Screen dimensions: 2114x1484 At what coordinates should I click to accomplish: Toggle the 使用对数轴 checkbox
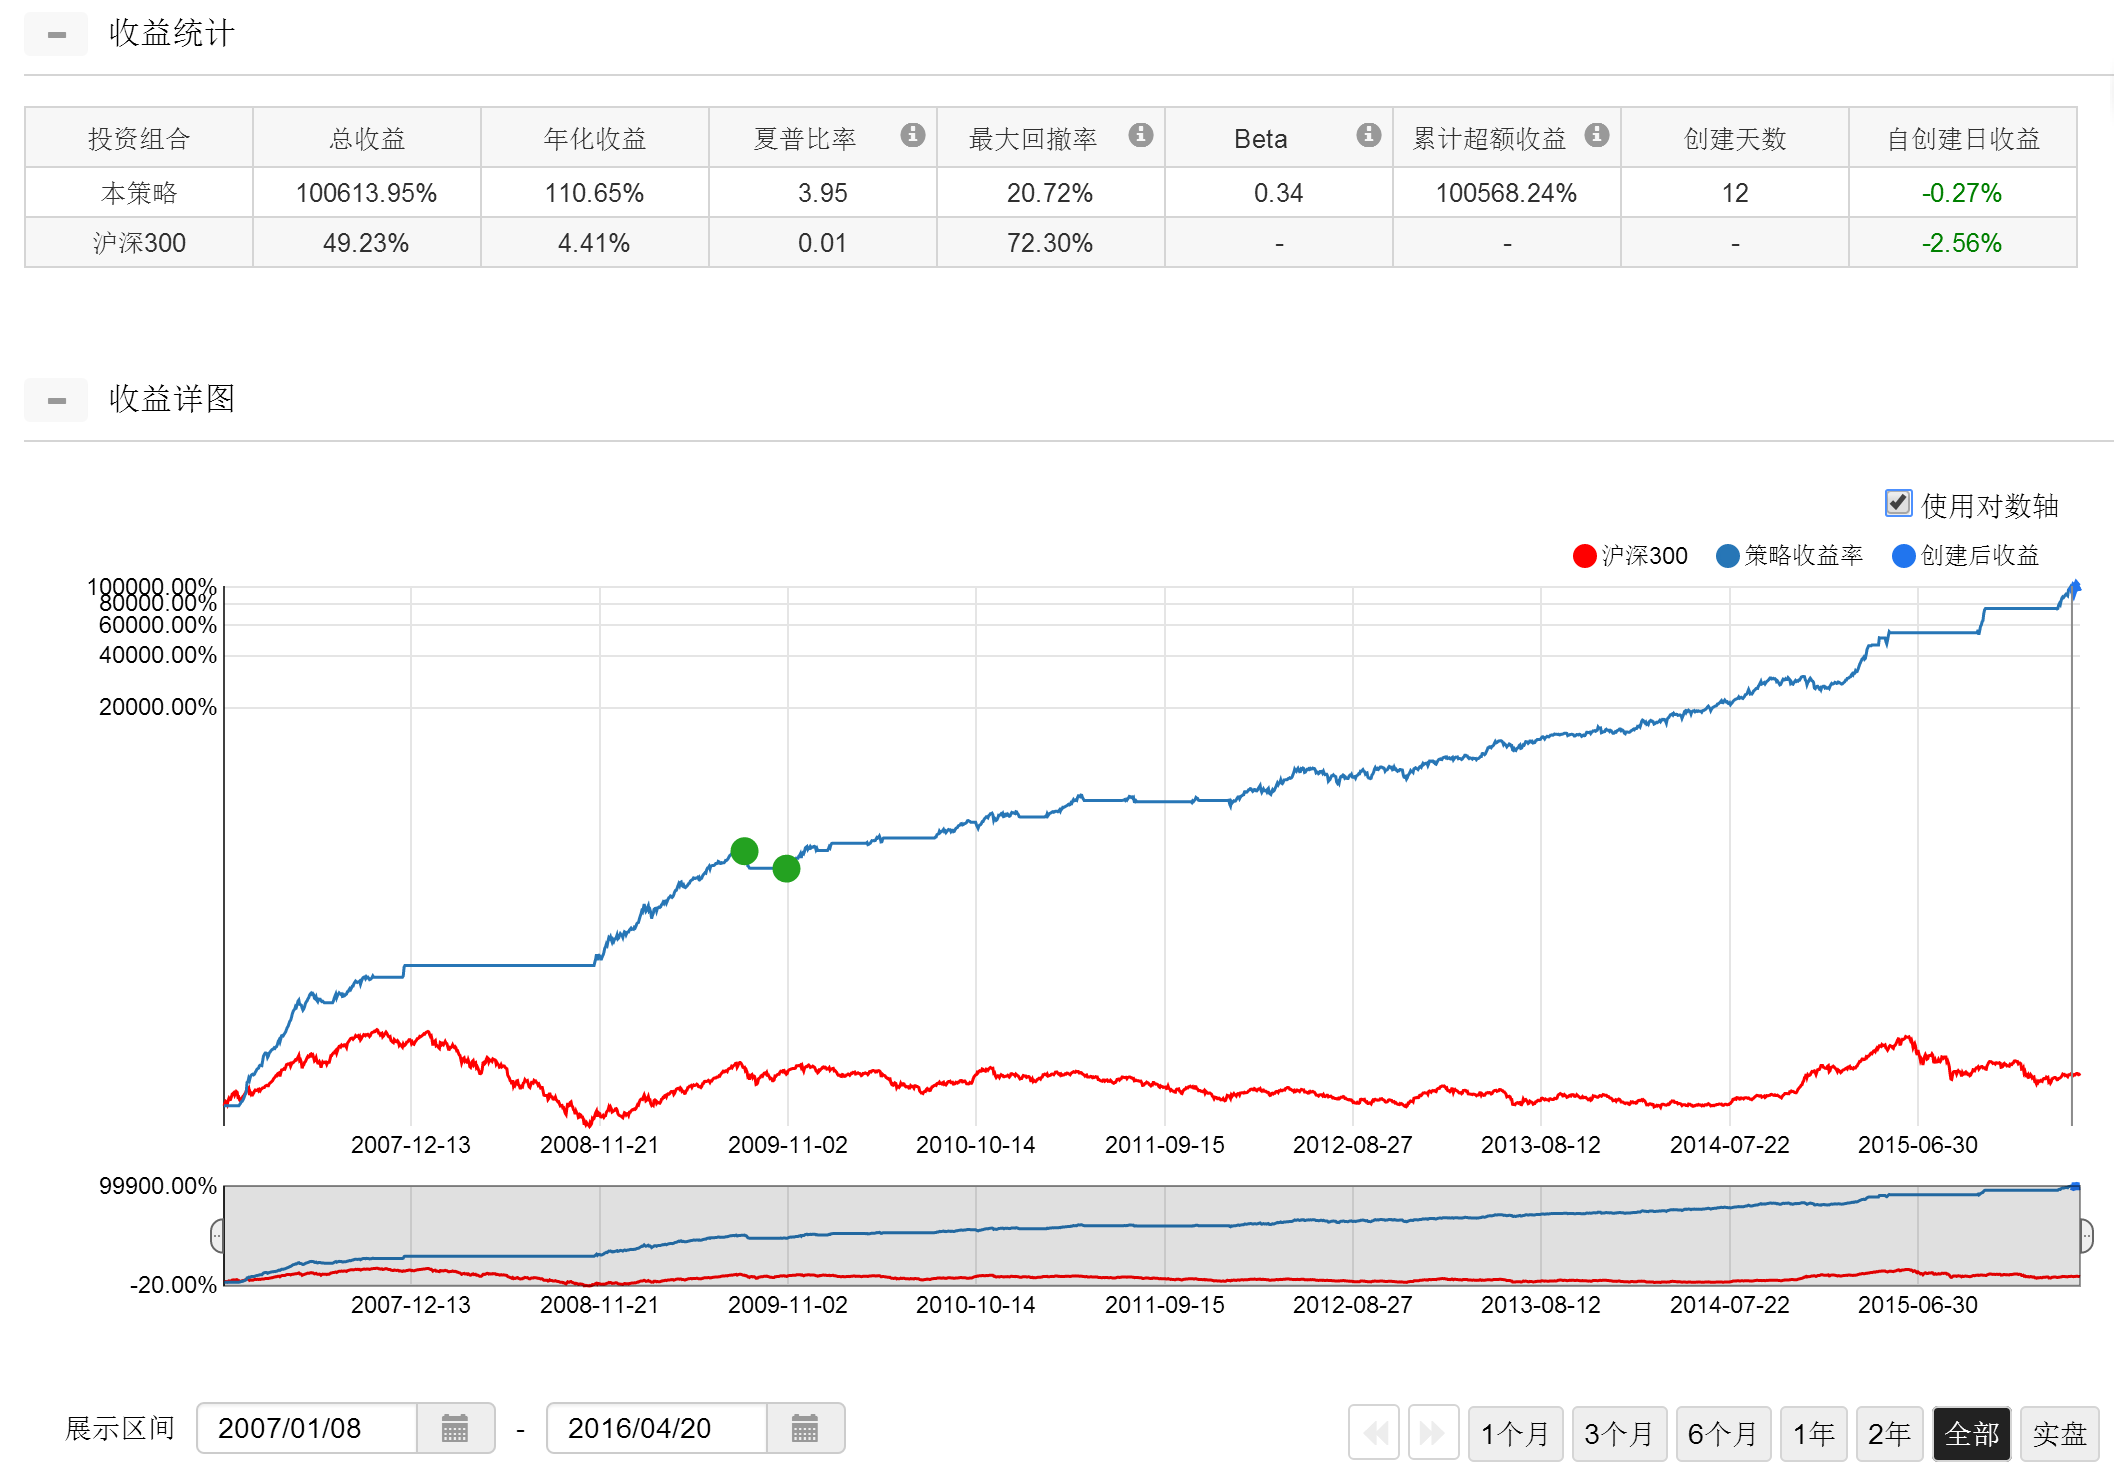(1898, 503)
